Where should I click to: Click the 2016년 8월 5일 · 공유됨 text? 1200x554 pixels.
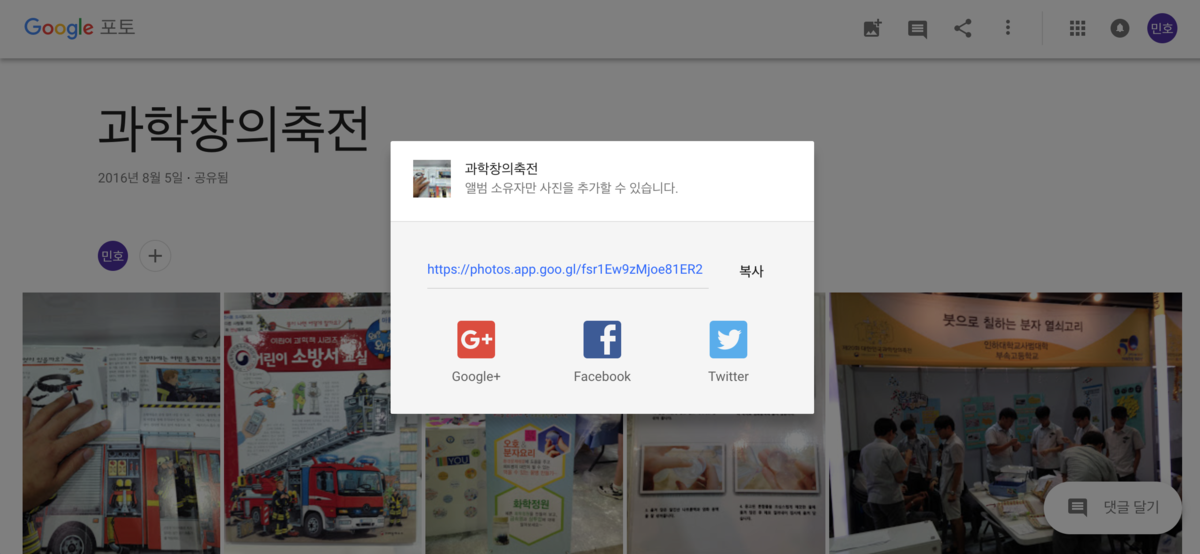click(x=163, y=178)
